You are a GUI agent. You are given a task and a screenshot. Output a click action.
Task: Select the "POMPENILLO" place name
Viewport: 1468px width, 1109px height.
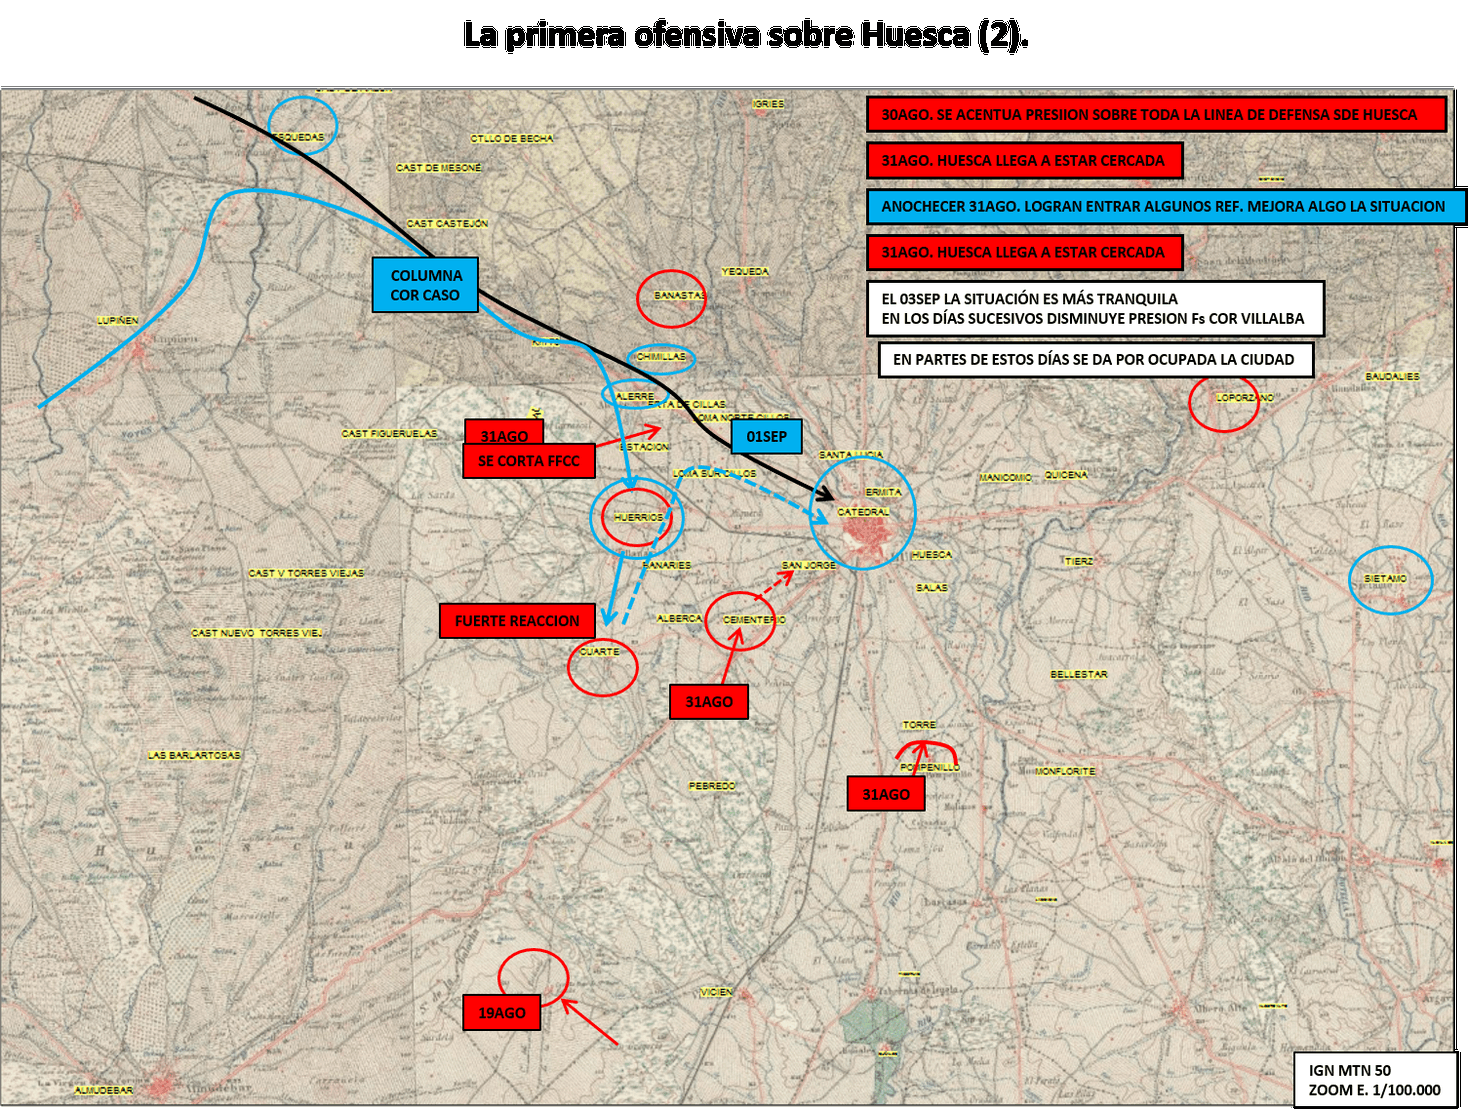click(930, 768)
